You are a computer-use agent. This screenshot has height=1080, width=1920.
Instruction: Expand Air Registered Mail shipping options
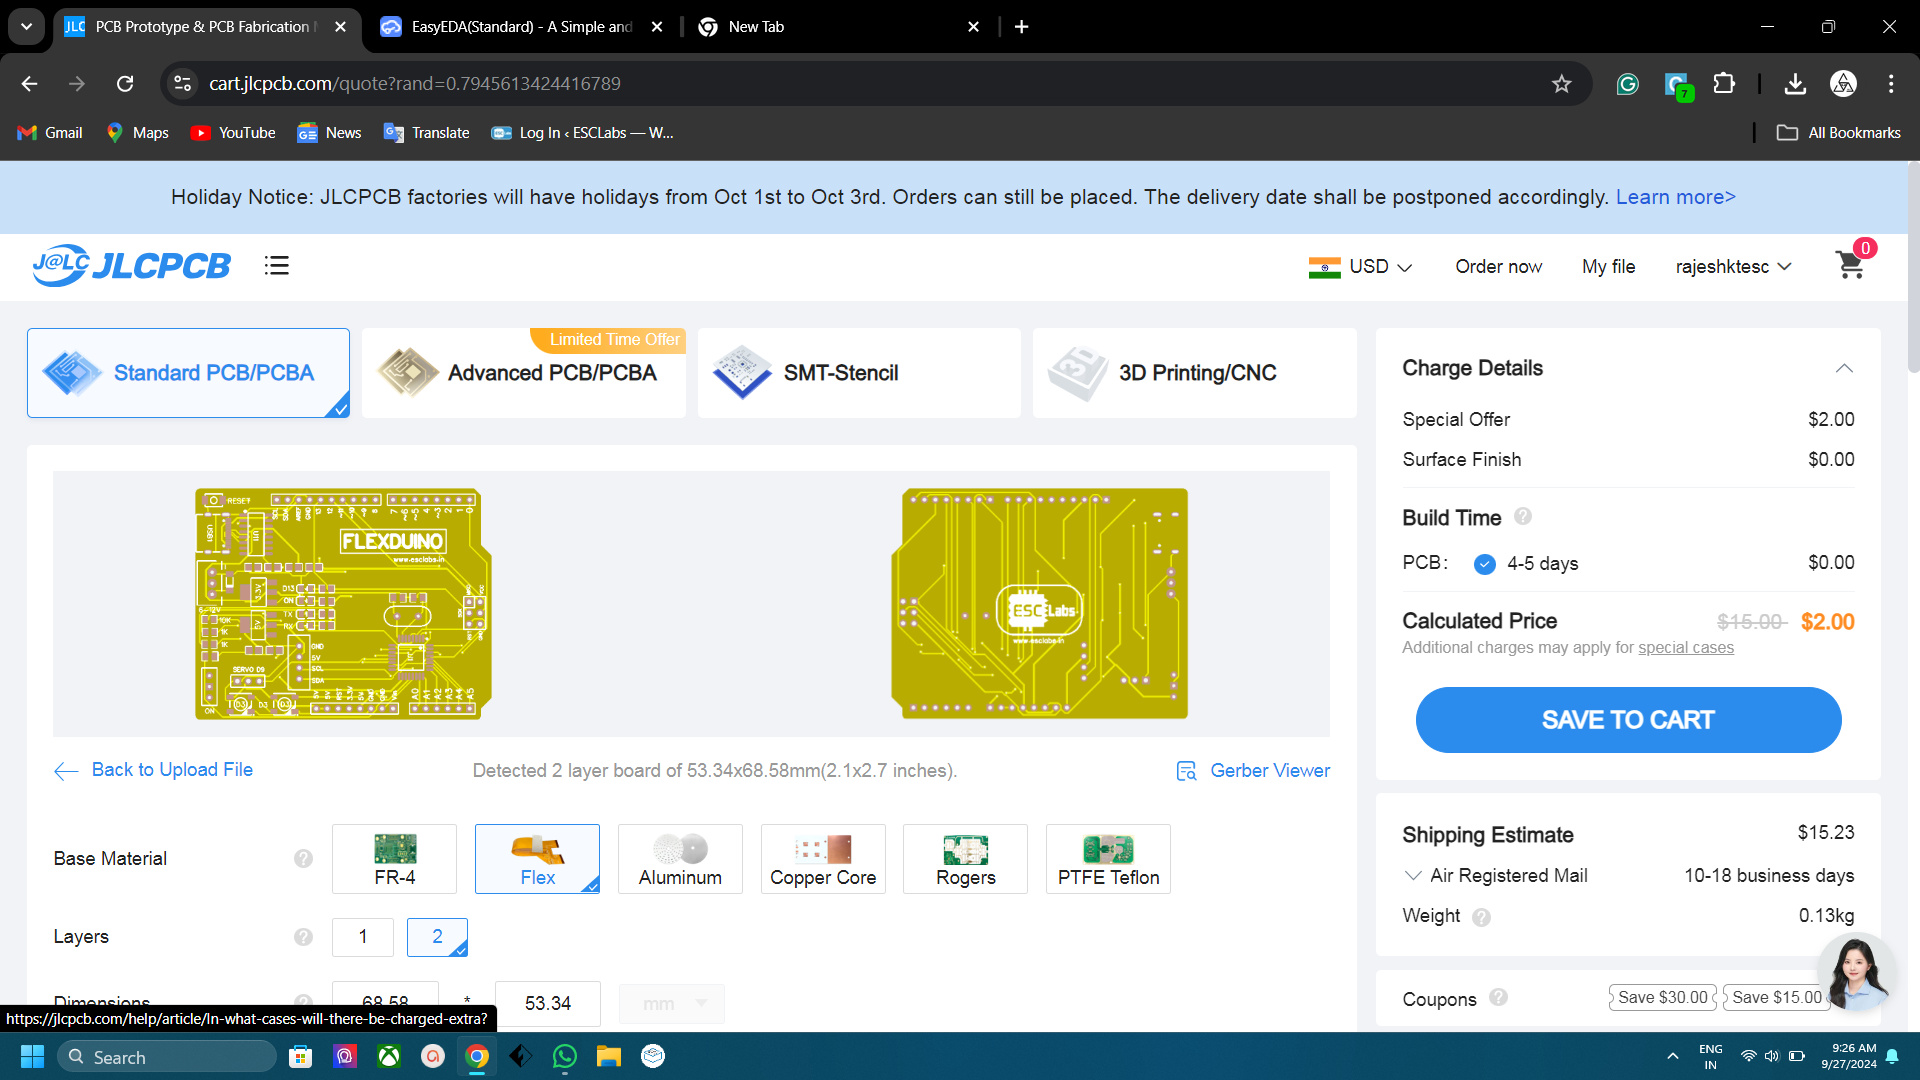point(1413,876)
